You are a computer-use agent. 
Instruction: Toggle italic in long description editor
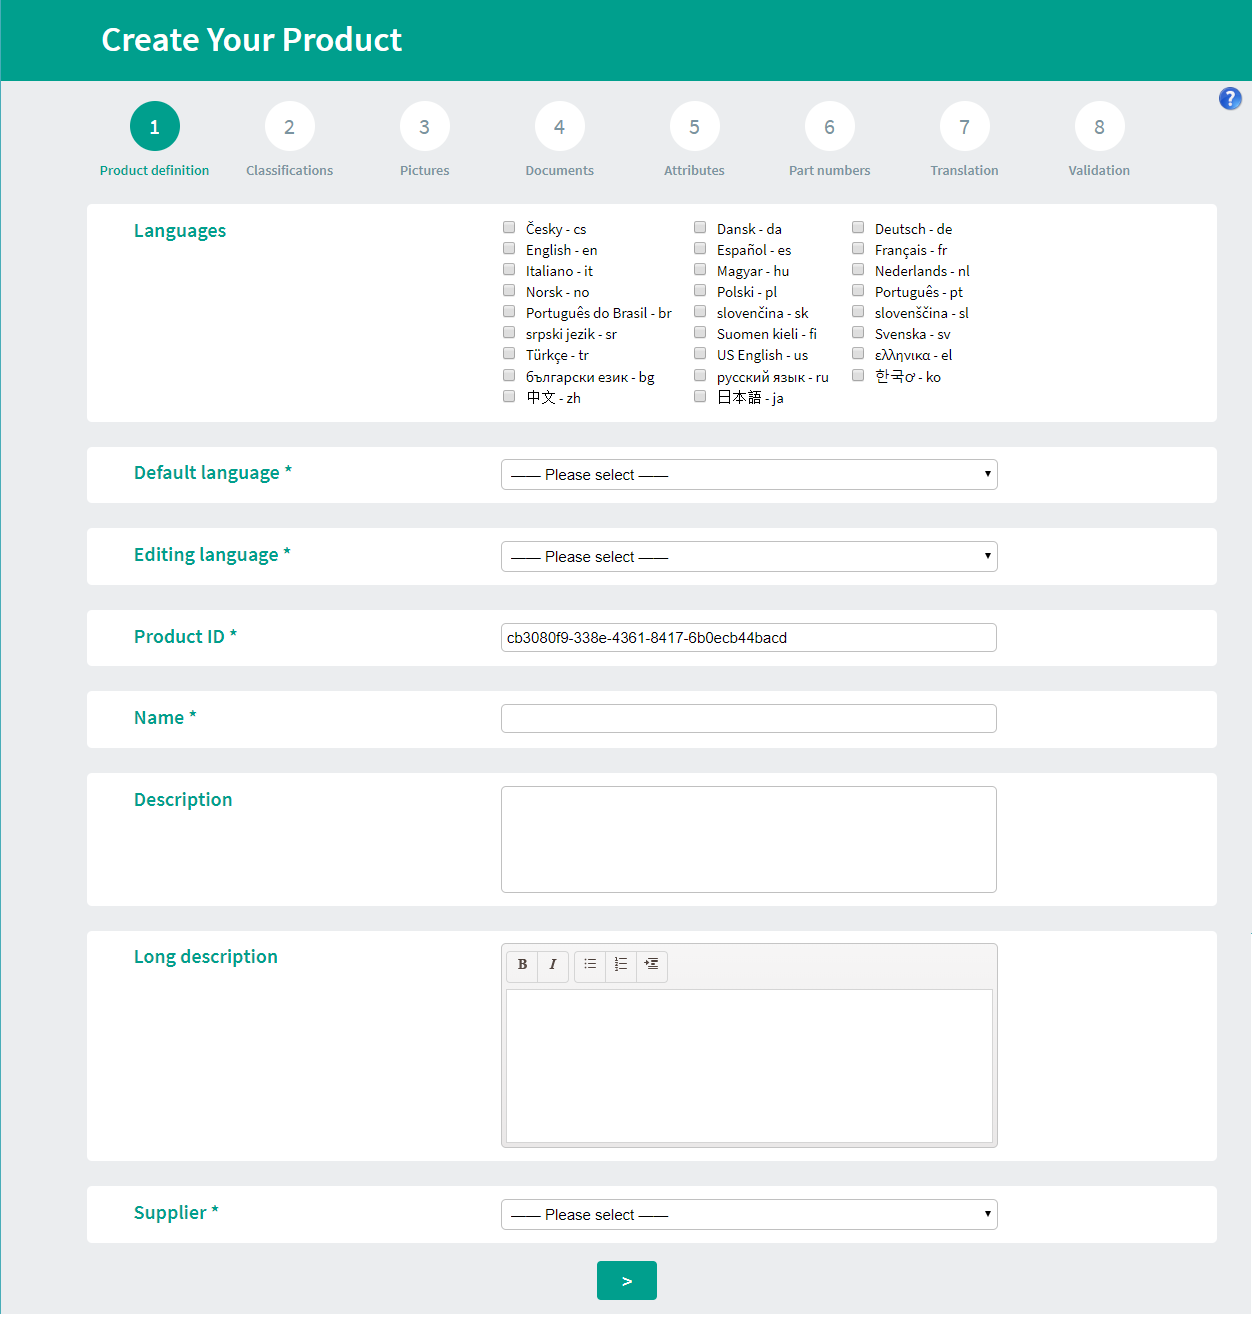[x=552, y=965]
